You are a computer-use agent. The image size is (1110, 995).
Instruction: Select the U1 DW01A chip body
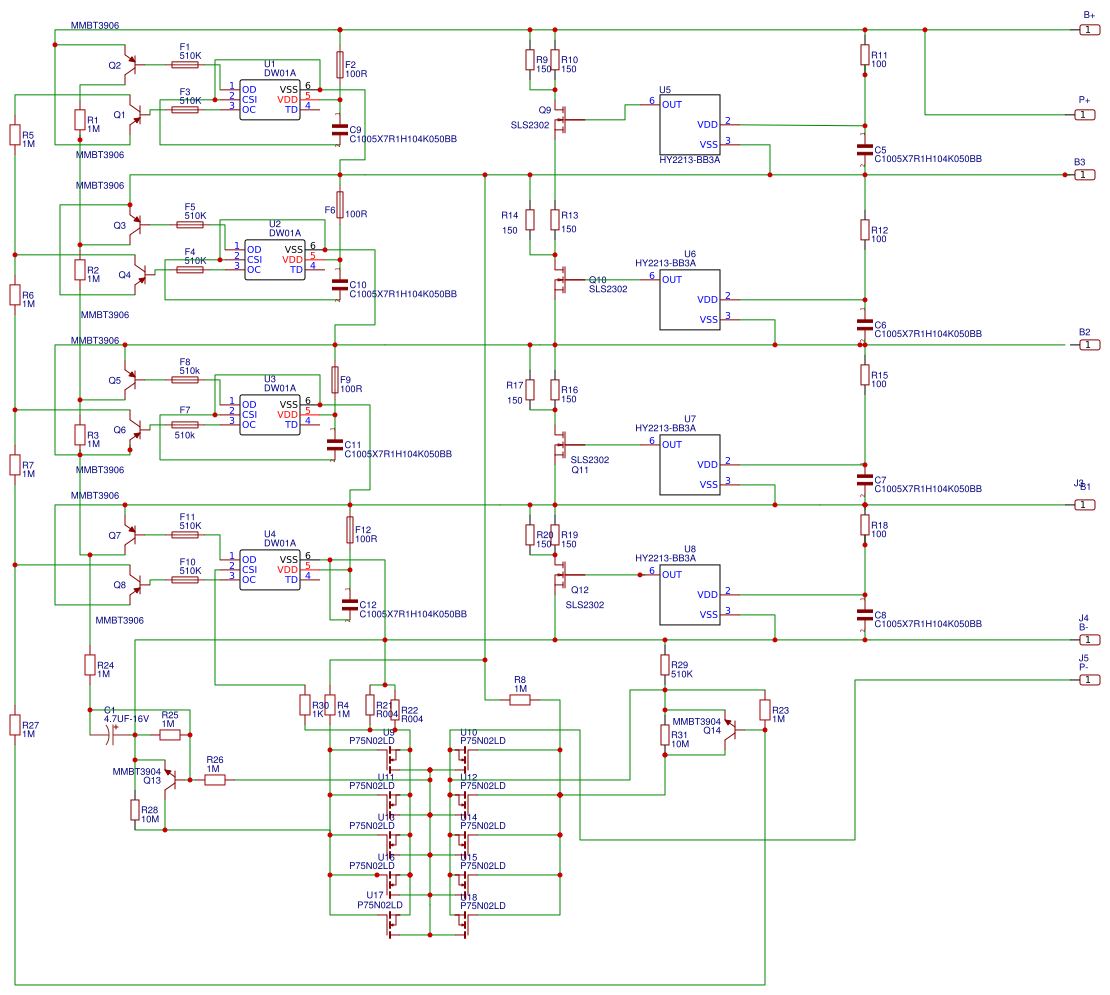[270, 100]
